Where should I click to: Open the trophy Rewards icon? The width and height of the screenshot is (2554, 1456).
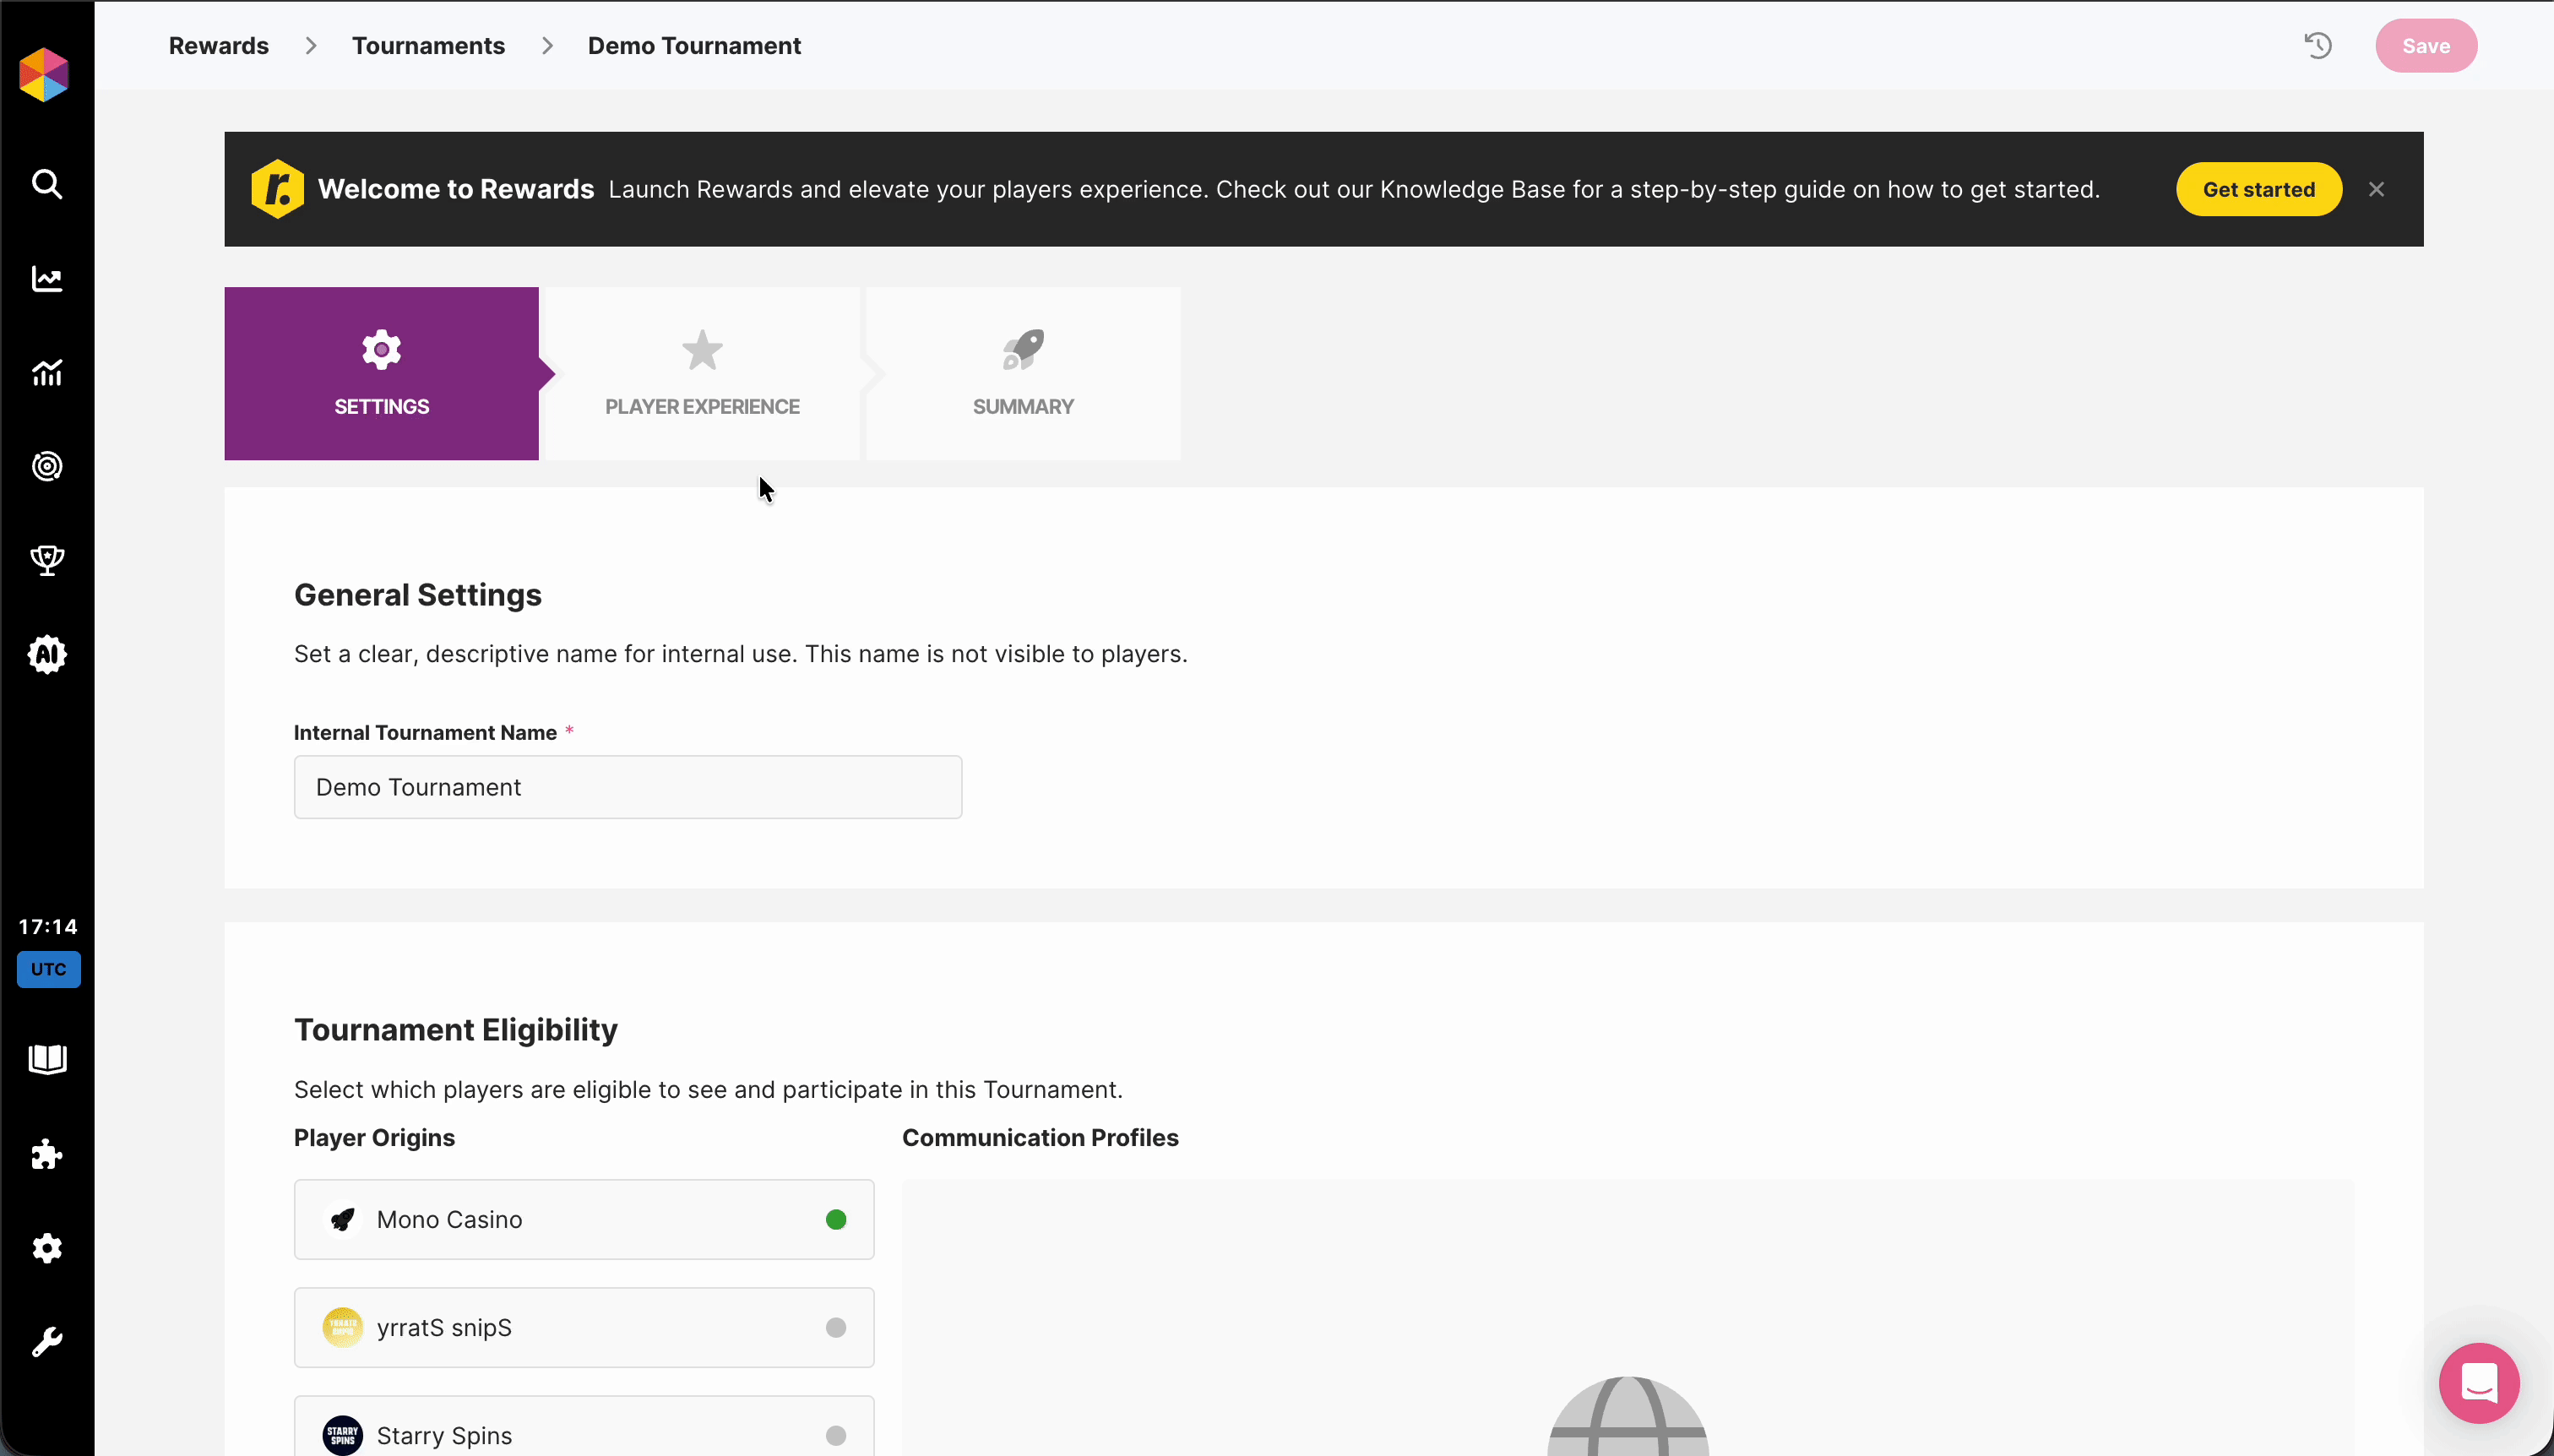click(x=47, y=560)
